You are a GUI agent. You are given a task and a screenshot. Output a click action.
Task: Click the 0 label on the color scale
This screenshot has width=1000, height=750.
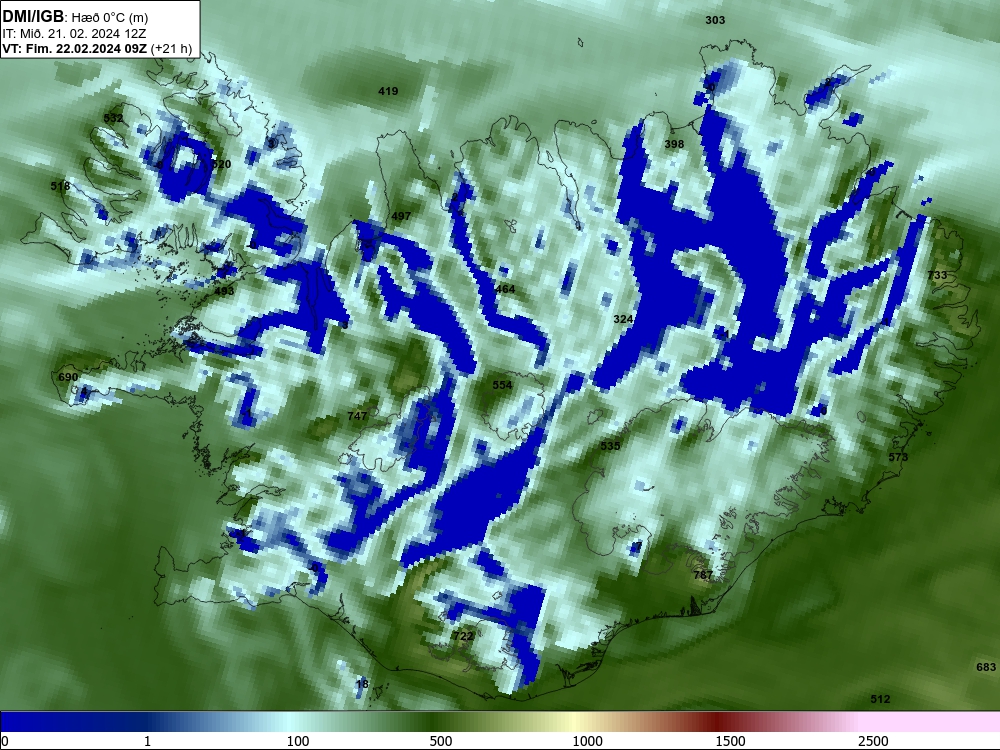tap(5, 741)
